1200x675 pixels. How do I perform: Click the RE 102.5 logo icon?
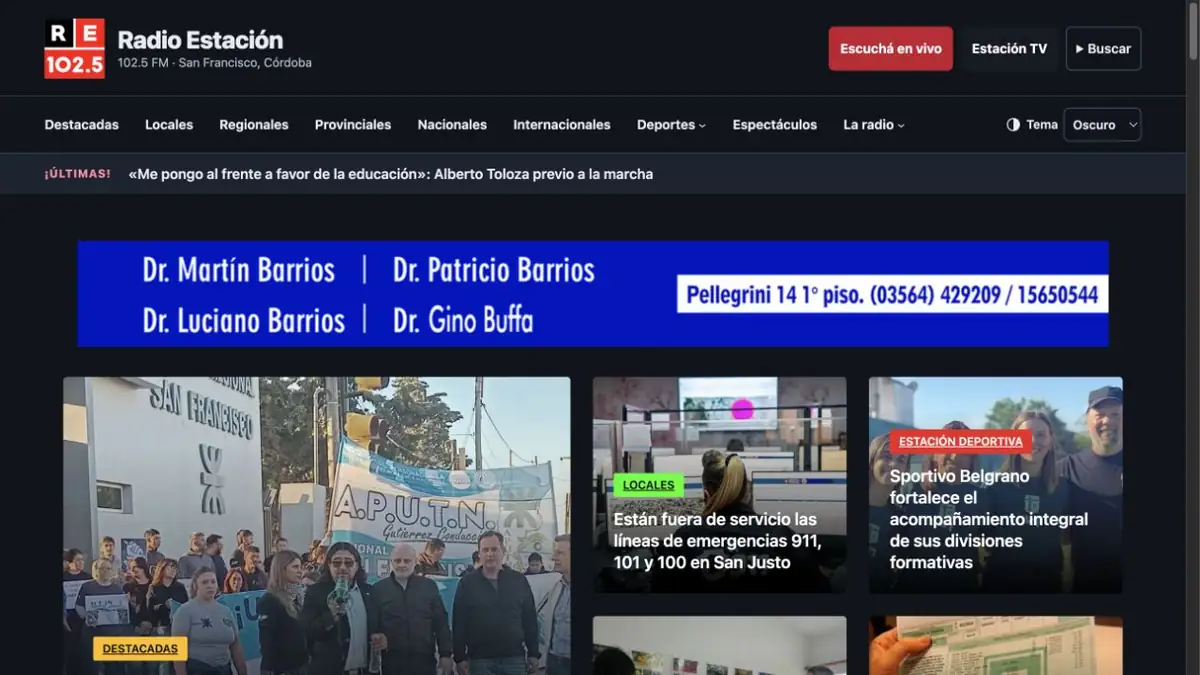pos(74,48)
